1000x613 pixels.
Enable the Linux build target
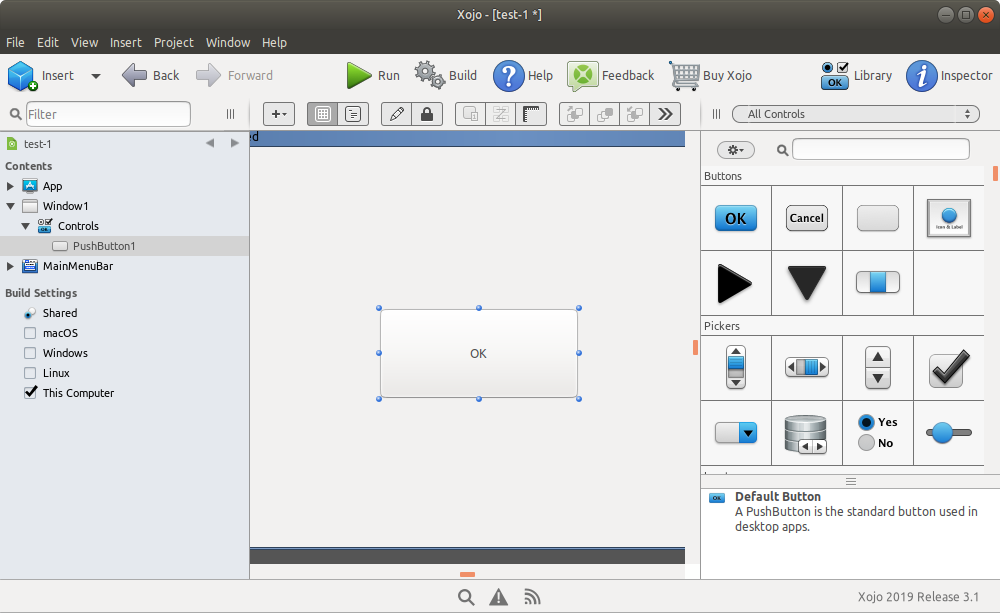30,373
